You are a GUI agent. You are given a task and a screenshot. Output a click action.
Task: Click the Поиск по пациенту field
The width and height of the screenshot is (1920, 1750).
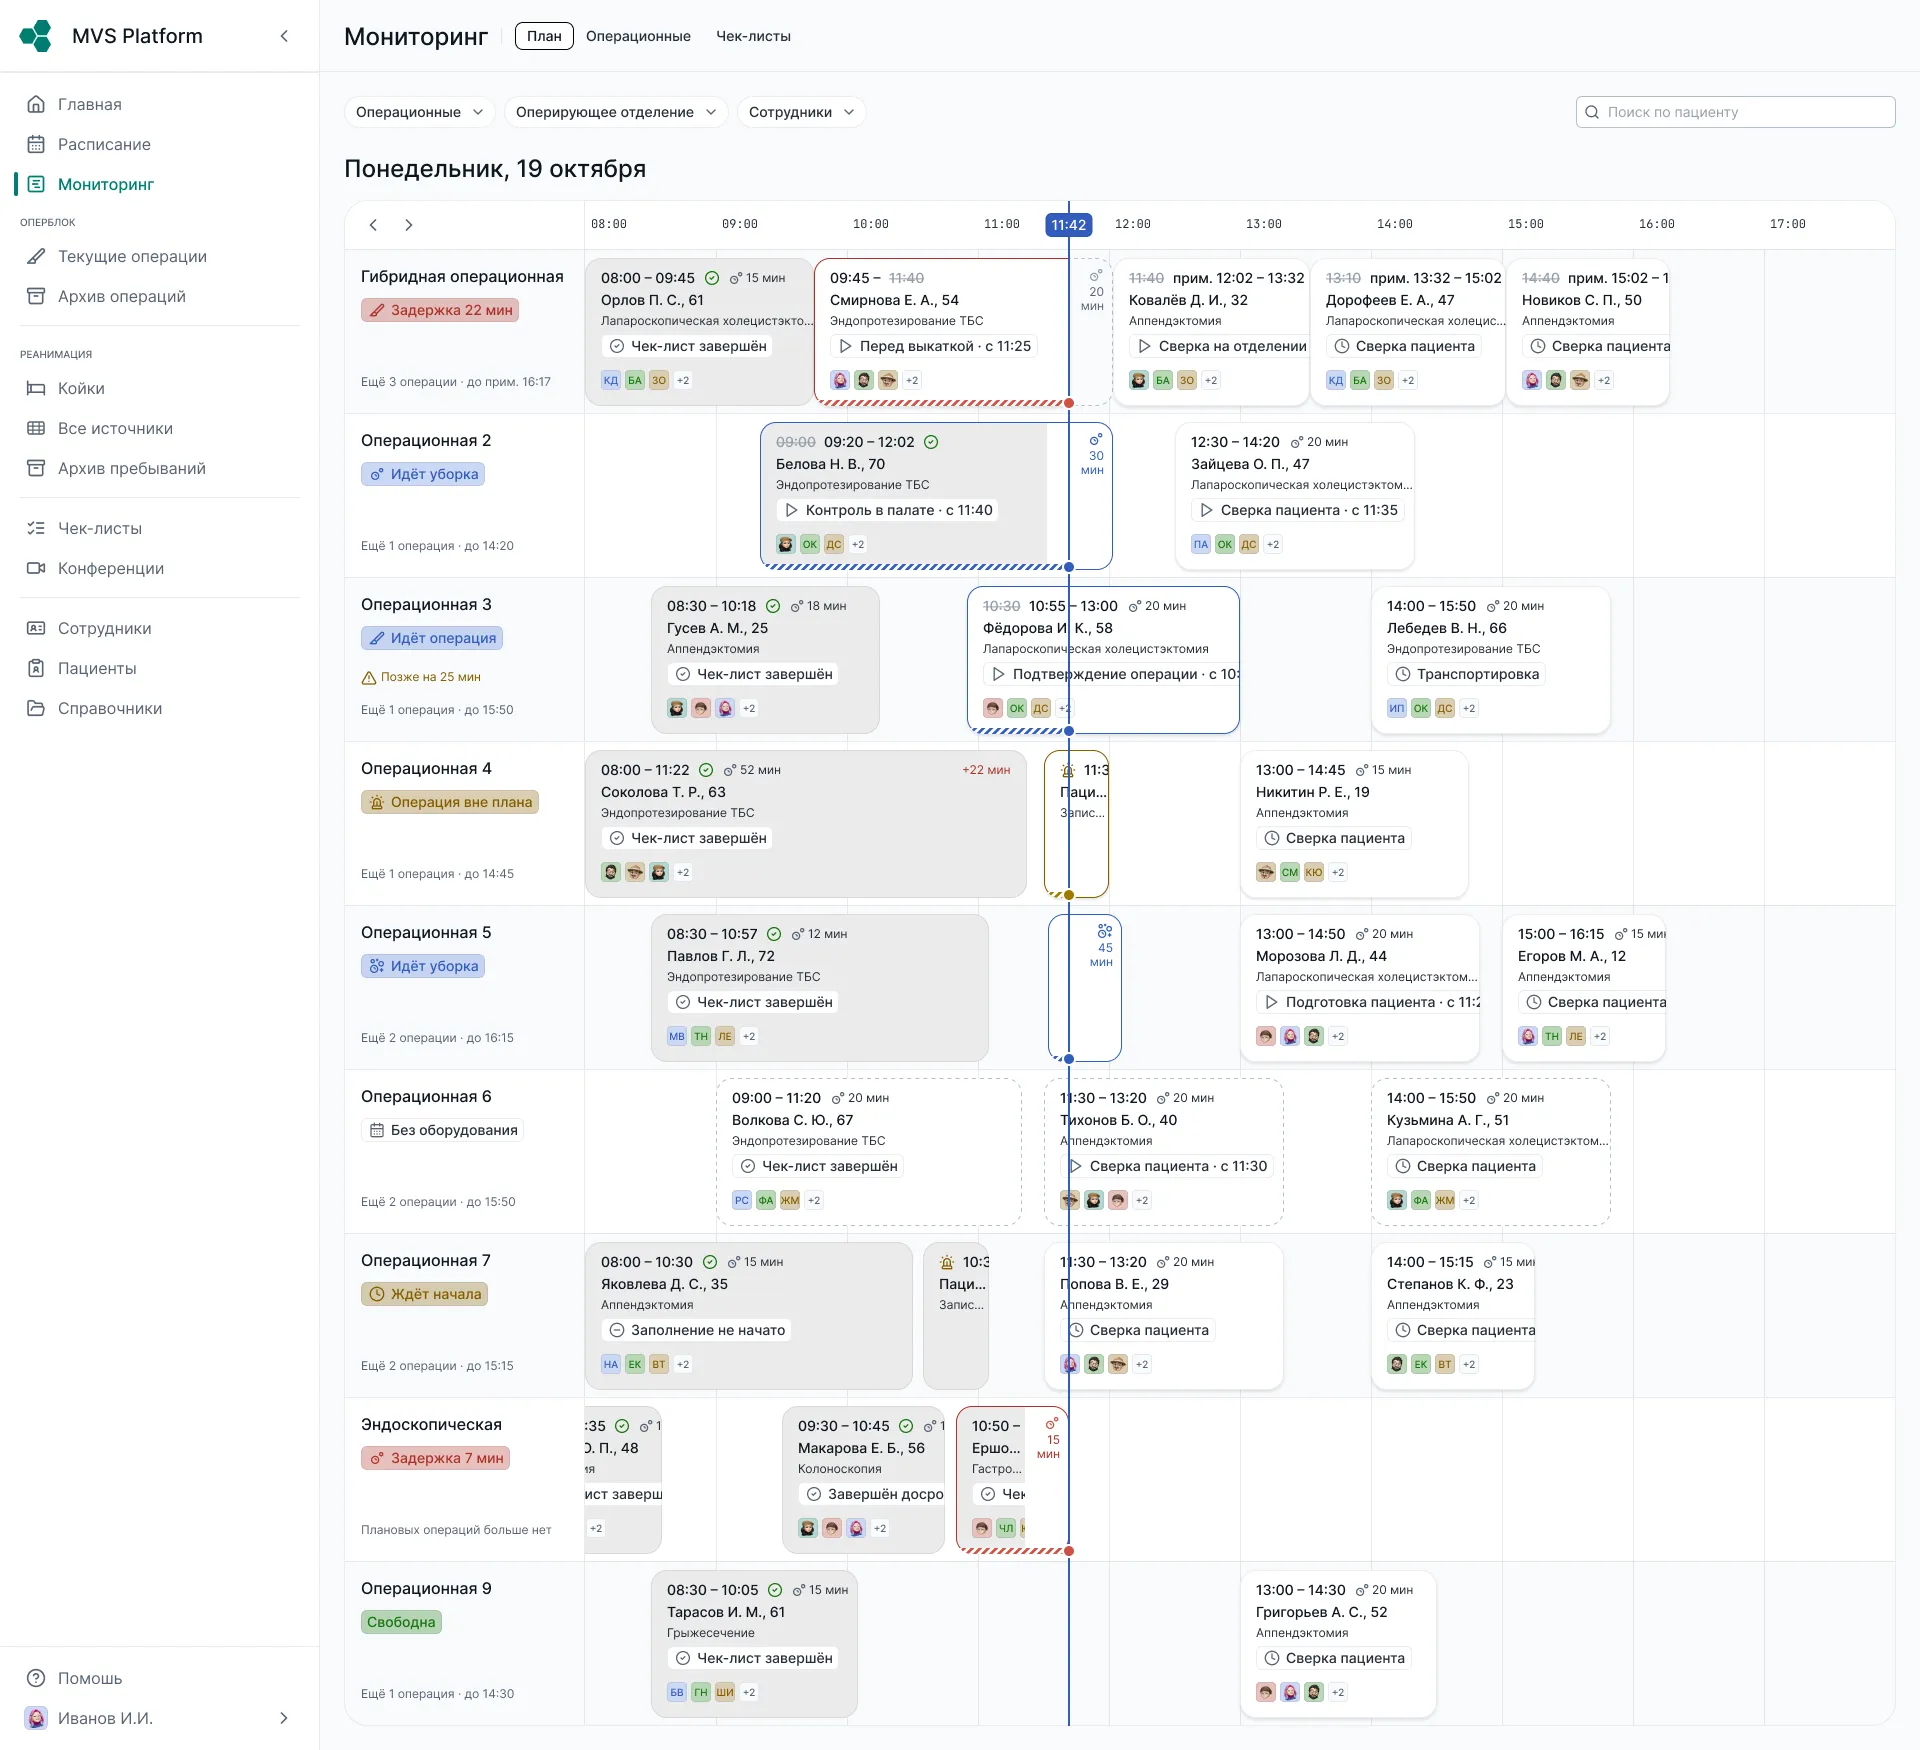pyautogui.click(x=1736, y=112)
